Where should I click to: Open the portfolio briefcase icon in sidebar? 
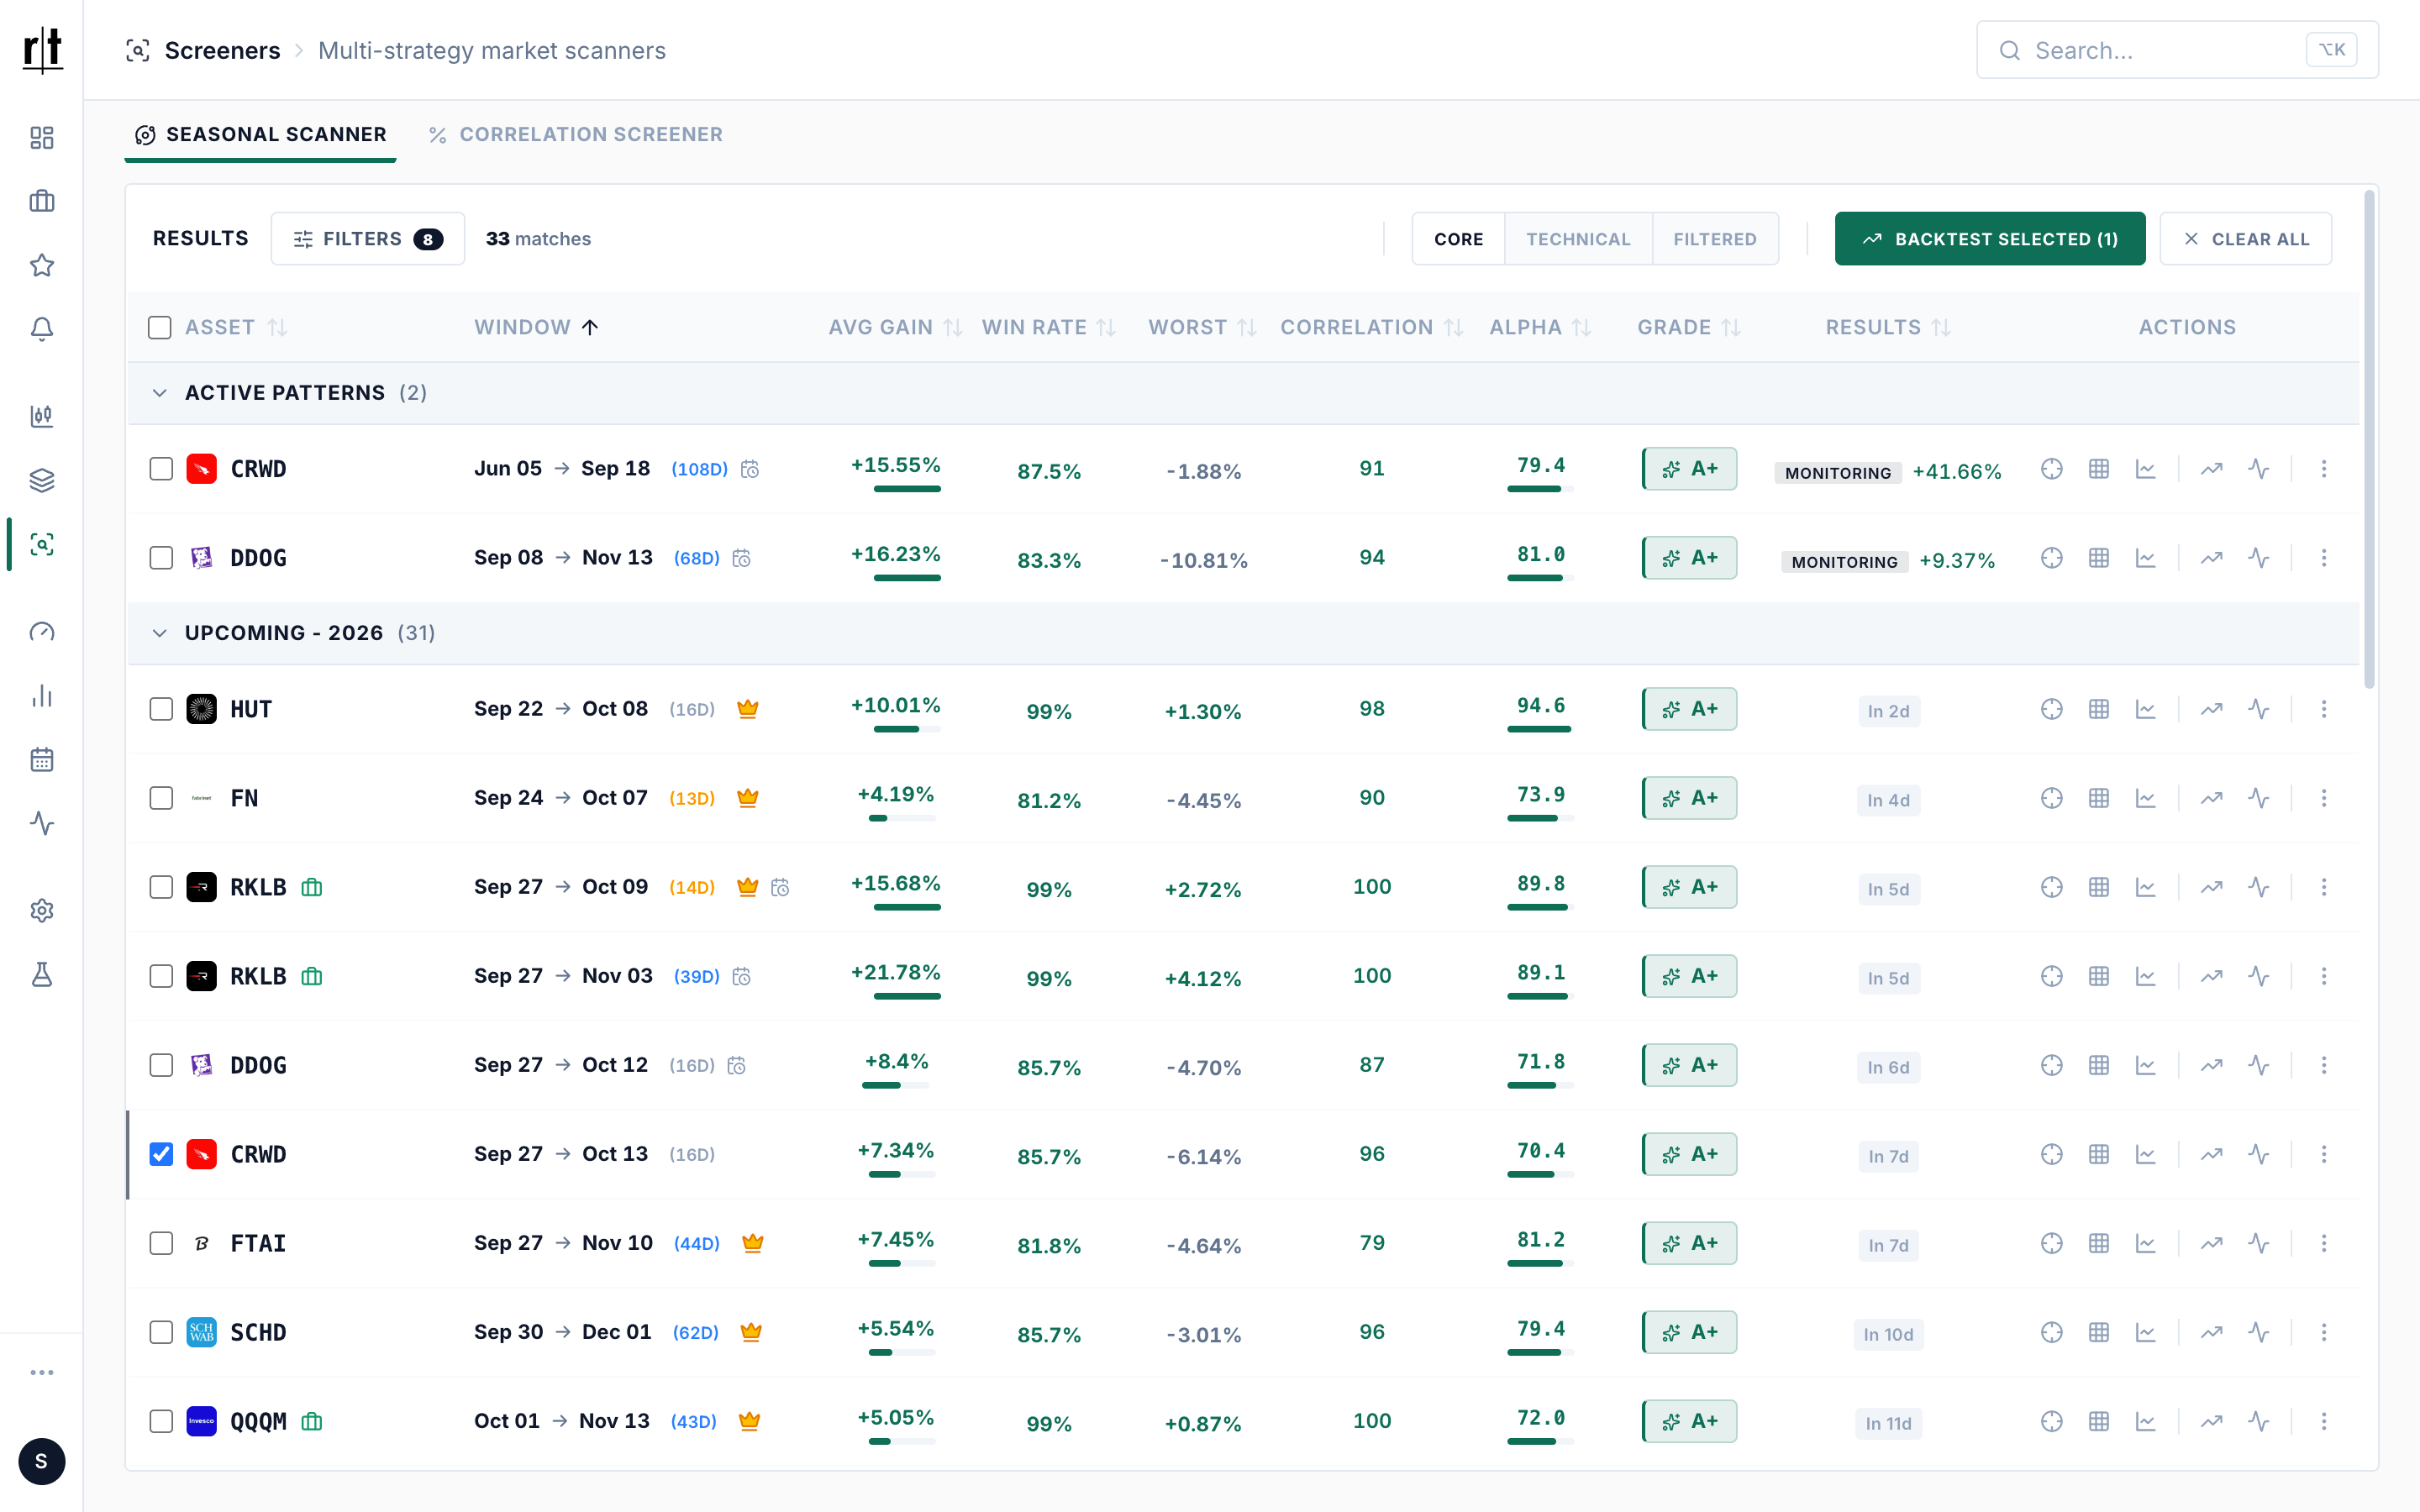[42, 201]
